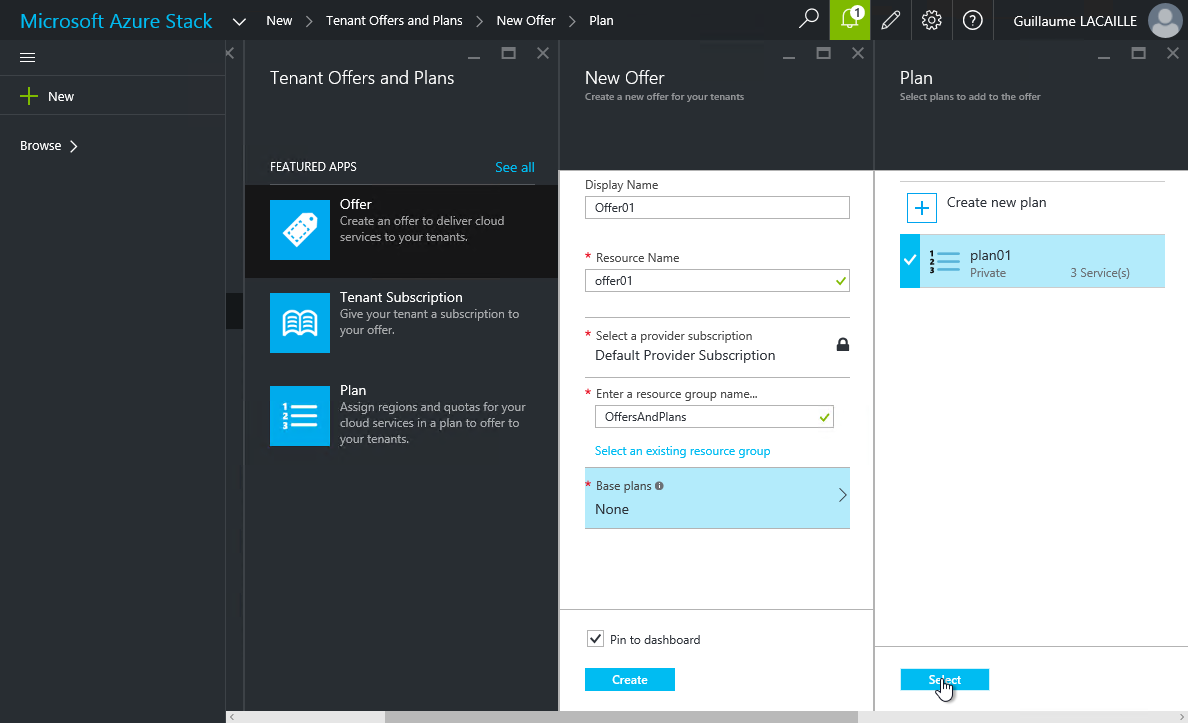Click the pencil edit dashboard icon
Screen dimensions: 1188x723
click(891, 20)
